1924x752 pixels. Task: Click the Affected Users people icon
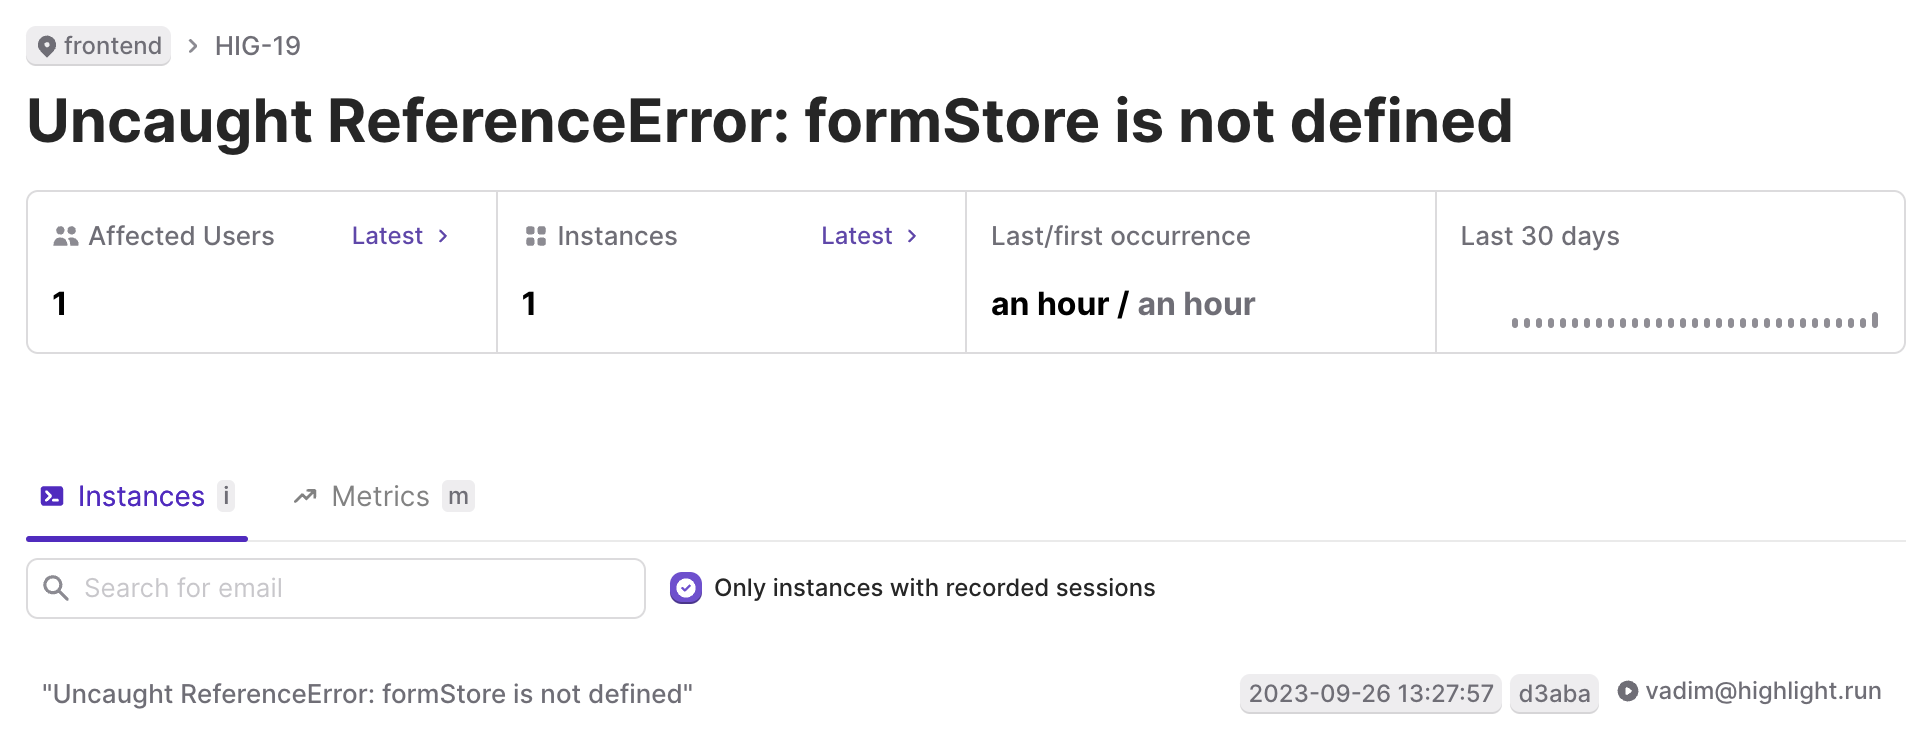pyautogui.click(x=66, y=236)
